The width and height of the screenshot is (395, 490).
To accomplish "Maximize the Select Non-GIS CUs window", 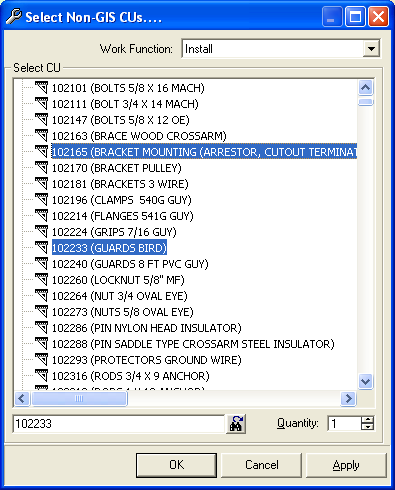I will (x=355, y=17).
